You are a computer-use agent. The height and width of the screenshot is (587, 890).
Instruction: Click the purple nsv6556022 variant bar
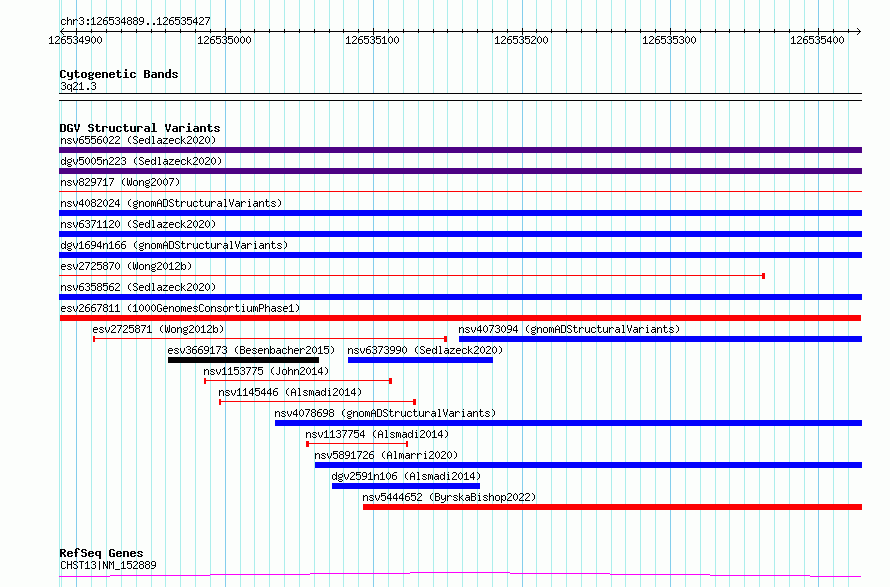tap(460, 150)
